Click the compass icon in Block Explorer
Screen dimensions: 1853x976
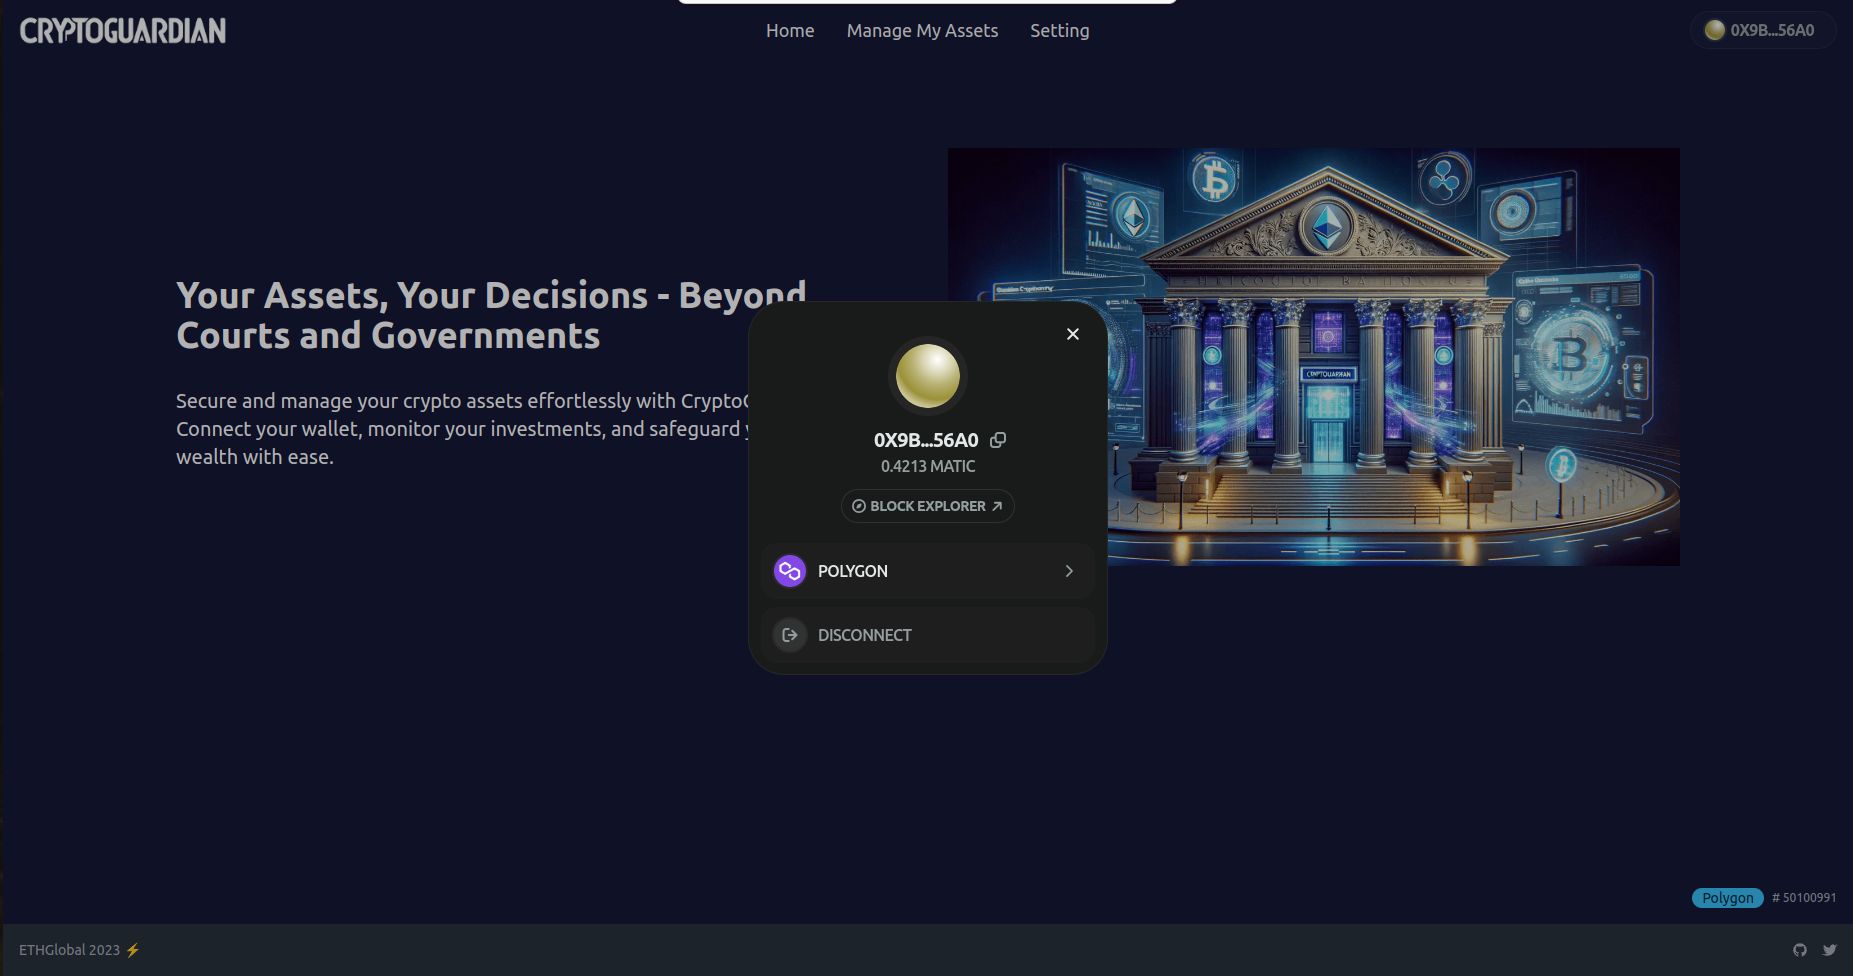pos(858,506)
